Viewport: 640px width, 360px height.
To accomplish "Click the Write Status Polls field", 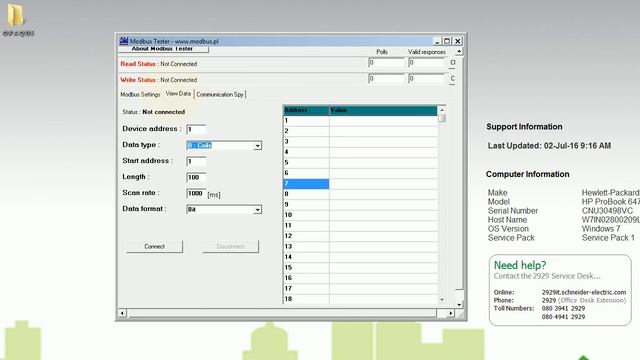I will [x=386, y=78].
